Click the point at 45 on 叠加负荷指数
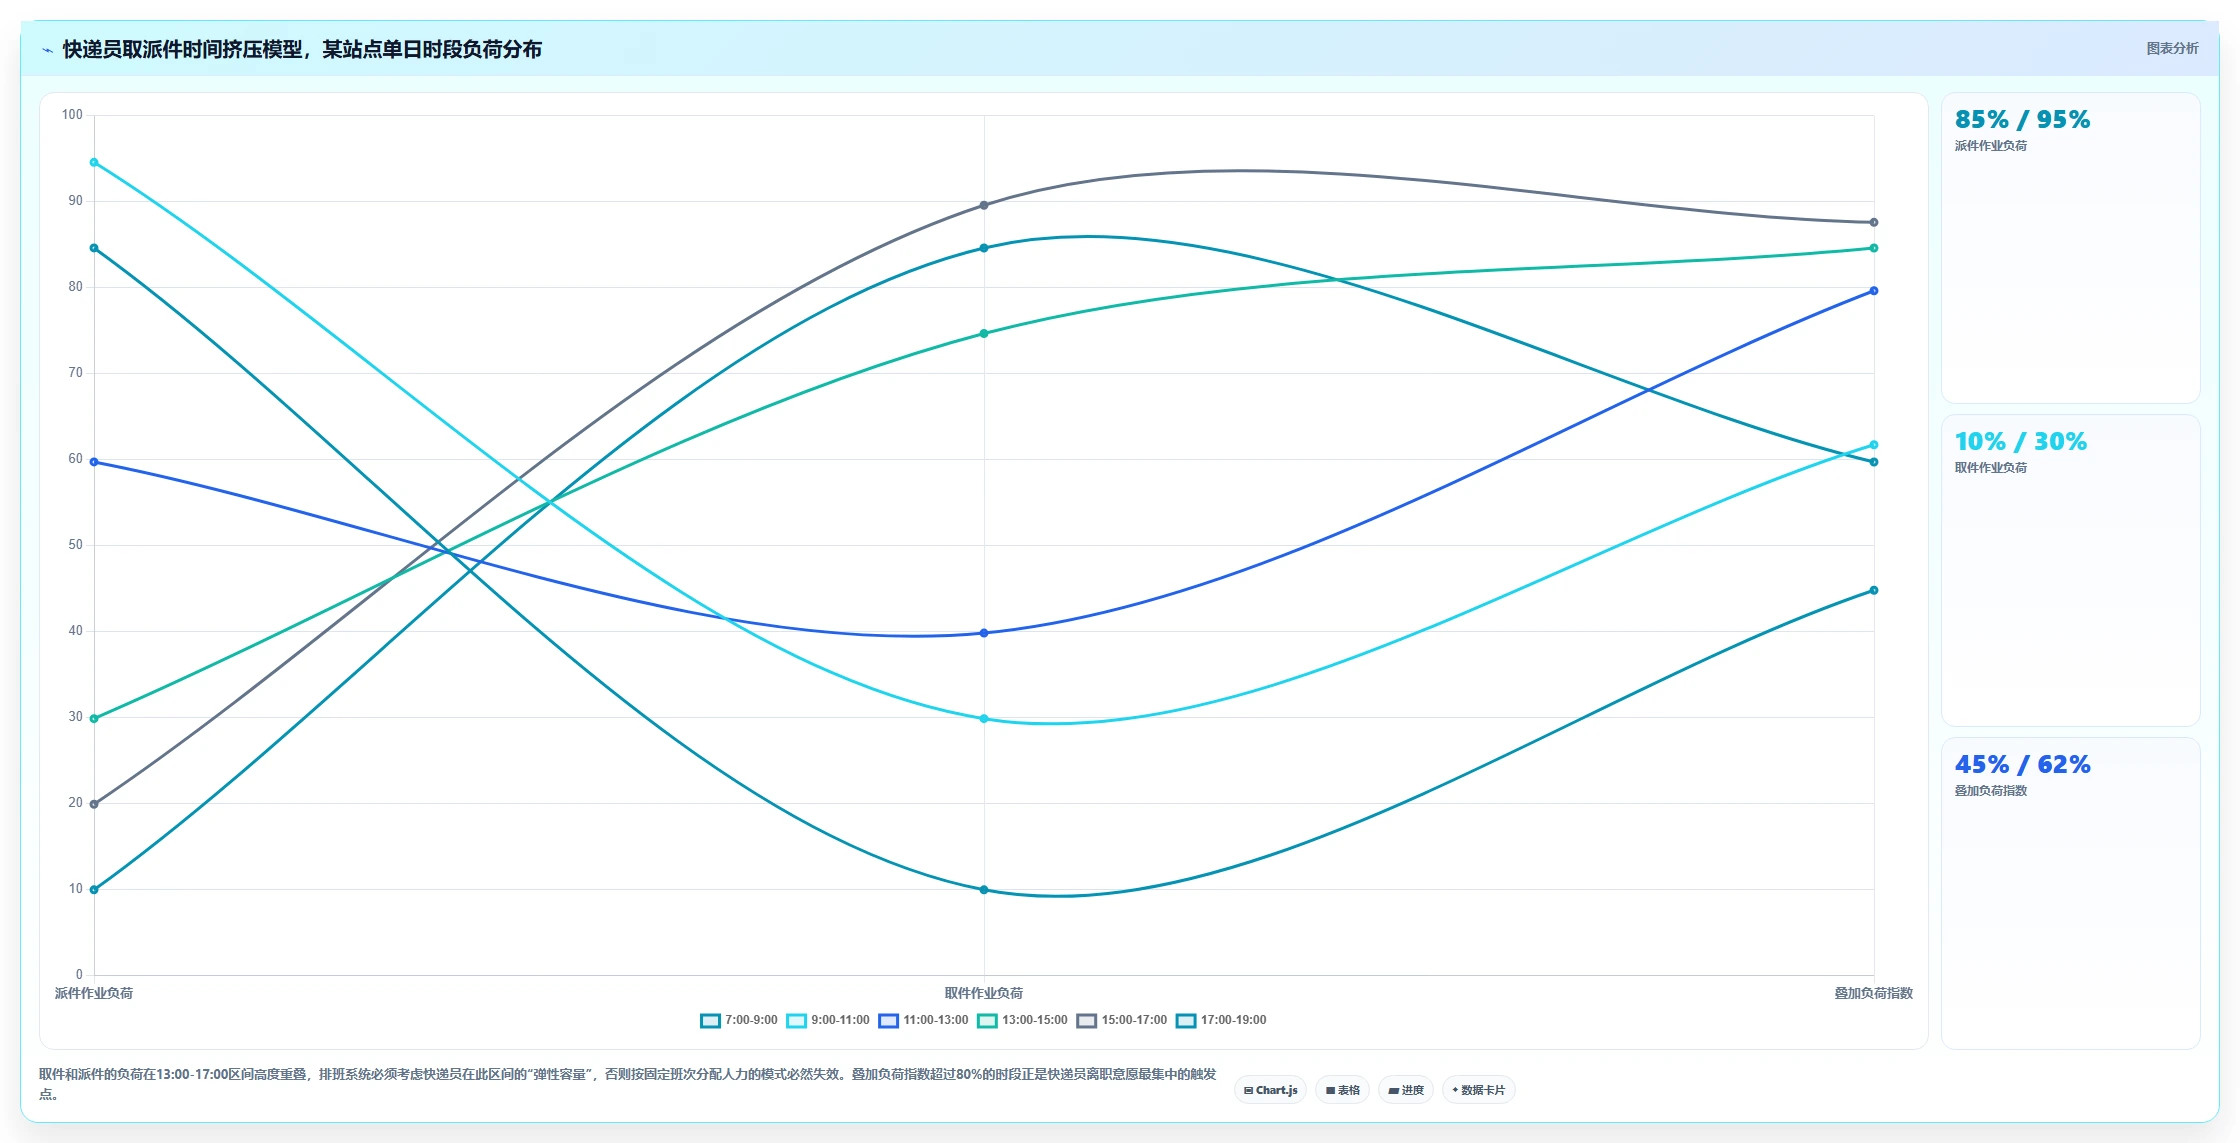This screenshot has width=2240, height=1143. pos(1874,590)
